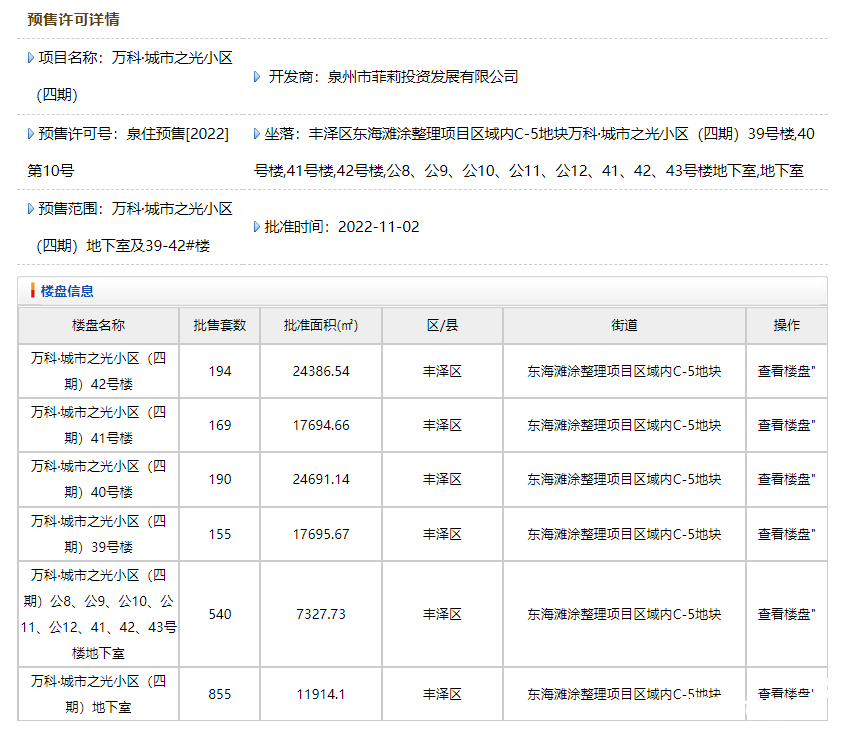Image resolution: width=845 pixels, height=733 pixels.
Task: Click the area value 11914.1
Action: pos(321,694)
